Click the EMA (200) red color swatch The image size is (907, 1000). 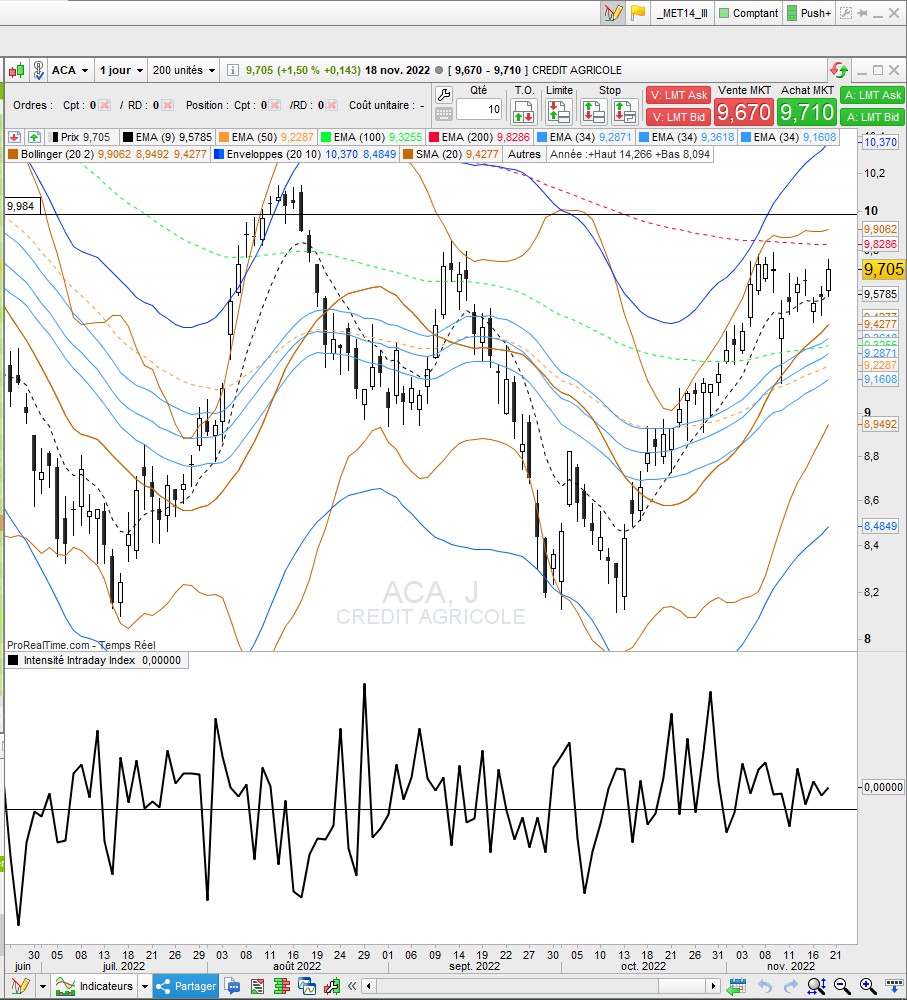pos(434,137)
